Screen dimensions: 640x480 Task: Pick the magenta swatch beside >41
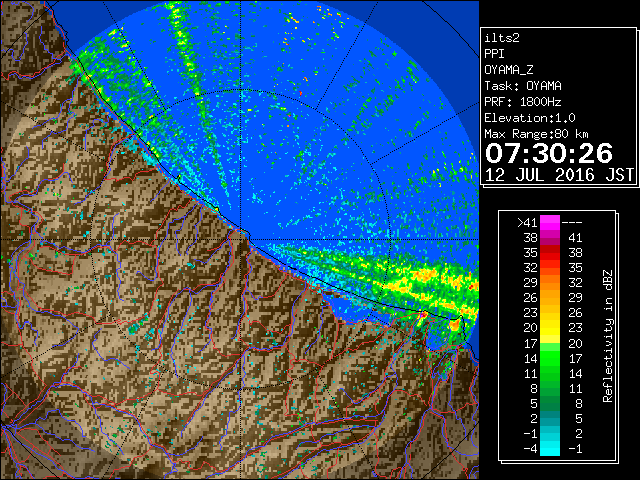click(x=550, y=223)
